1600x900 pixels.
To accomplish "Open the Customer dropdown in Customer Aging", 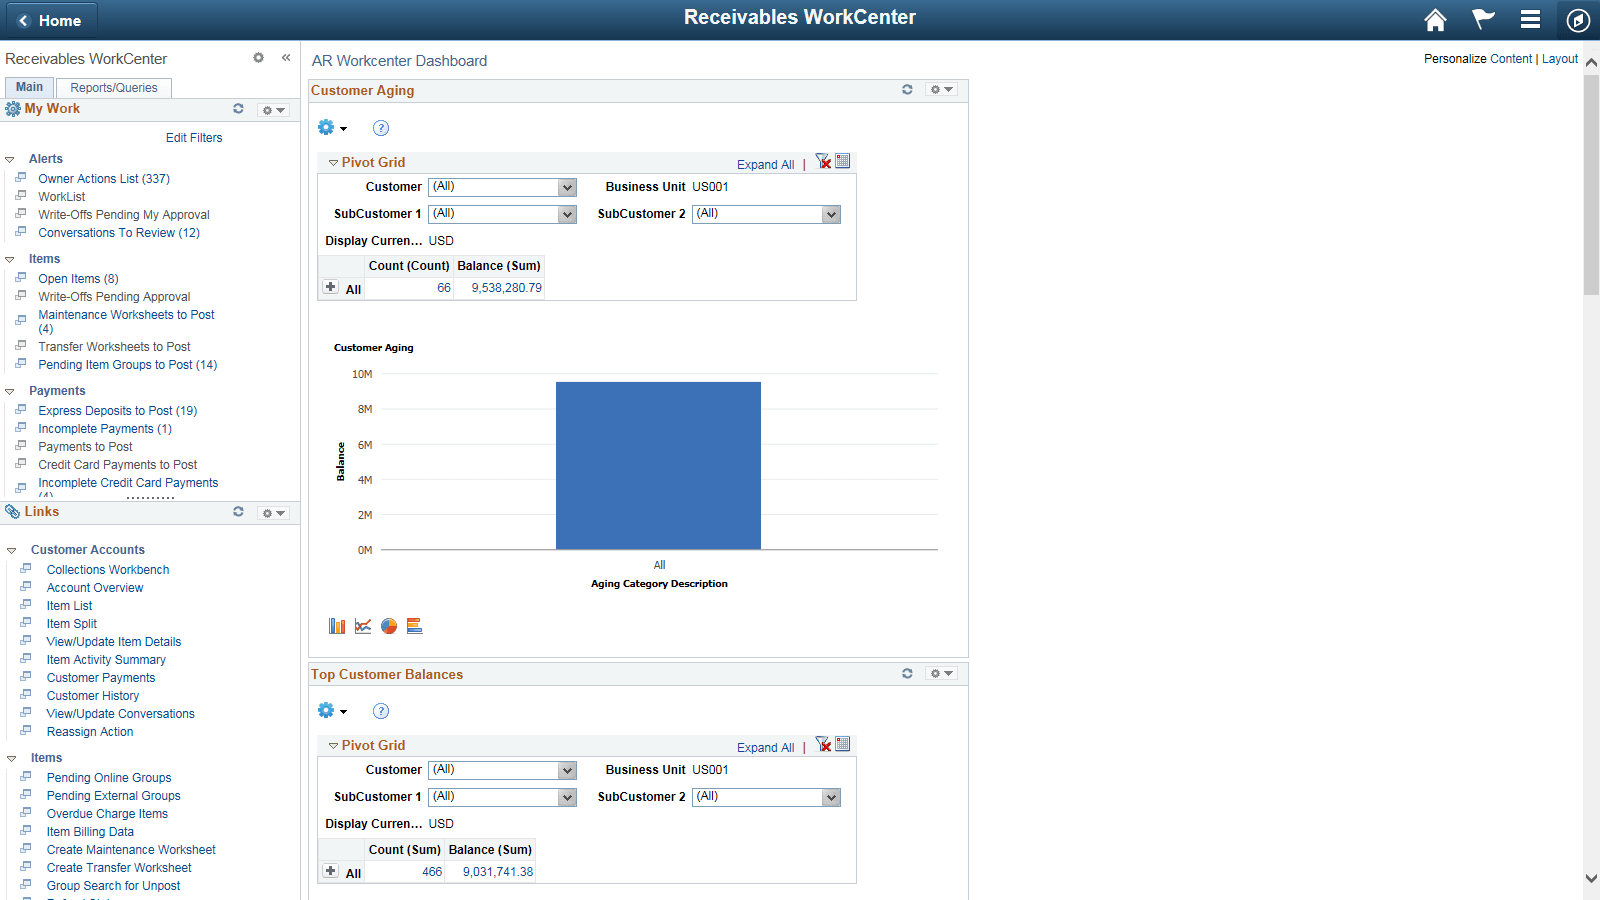I will pos(565,187).
